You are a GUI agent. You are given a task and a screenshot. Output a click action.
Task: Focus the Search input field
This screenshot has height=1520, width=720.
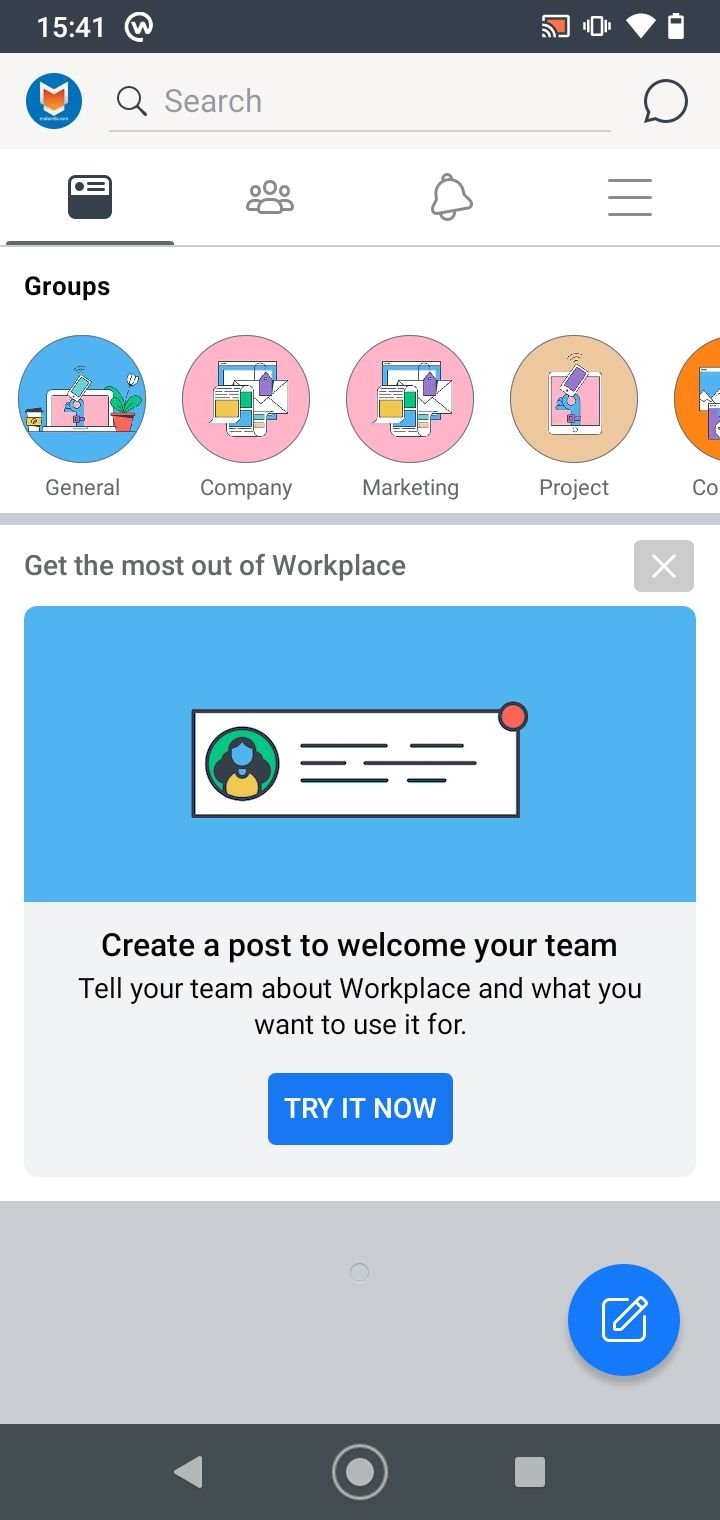point(360,101)
